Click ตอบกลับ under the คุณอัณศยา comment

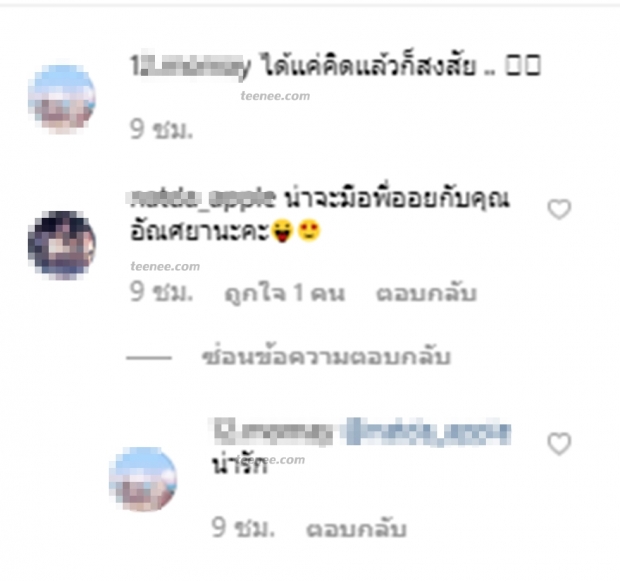[x=426, y=293]
